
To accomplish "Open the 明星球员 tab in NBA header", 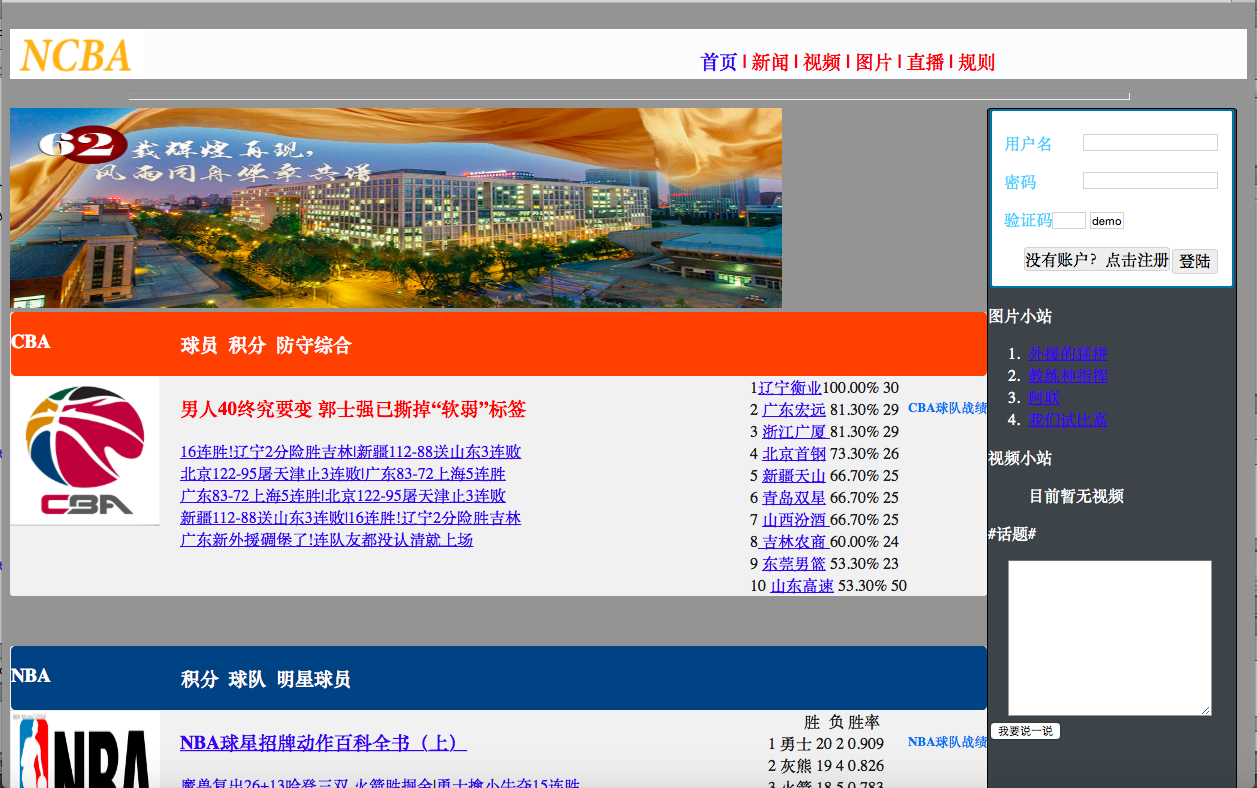I will coord(314,680).
